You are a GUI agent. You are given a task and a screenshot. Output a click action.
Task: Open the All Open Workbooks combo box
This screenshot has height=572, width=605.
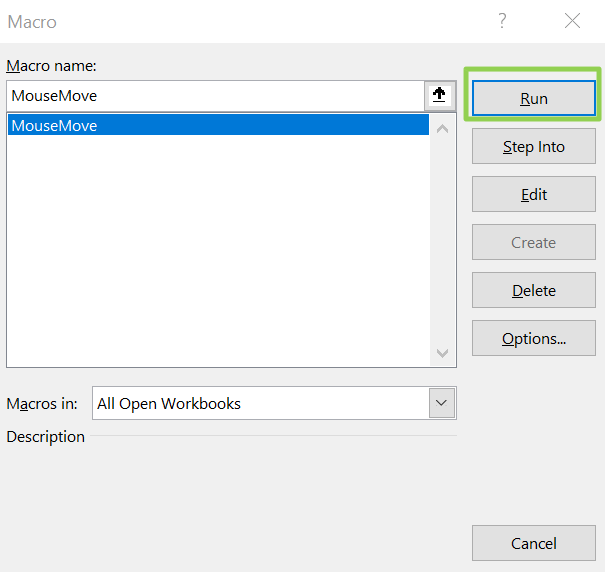coord(262,404)
